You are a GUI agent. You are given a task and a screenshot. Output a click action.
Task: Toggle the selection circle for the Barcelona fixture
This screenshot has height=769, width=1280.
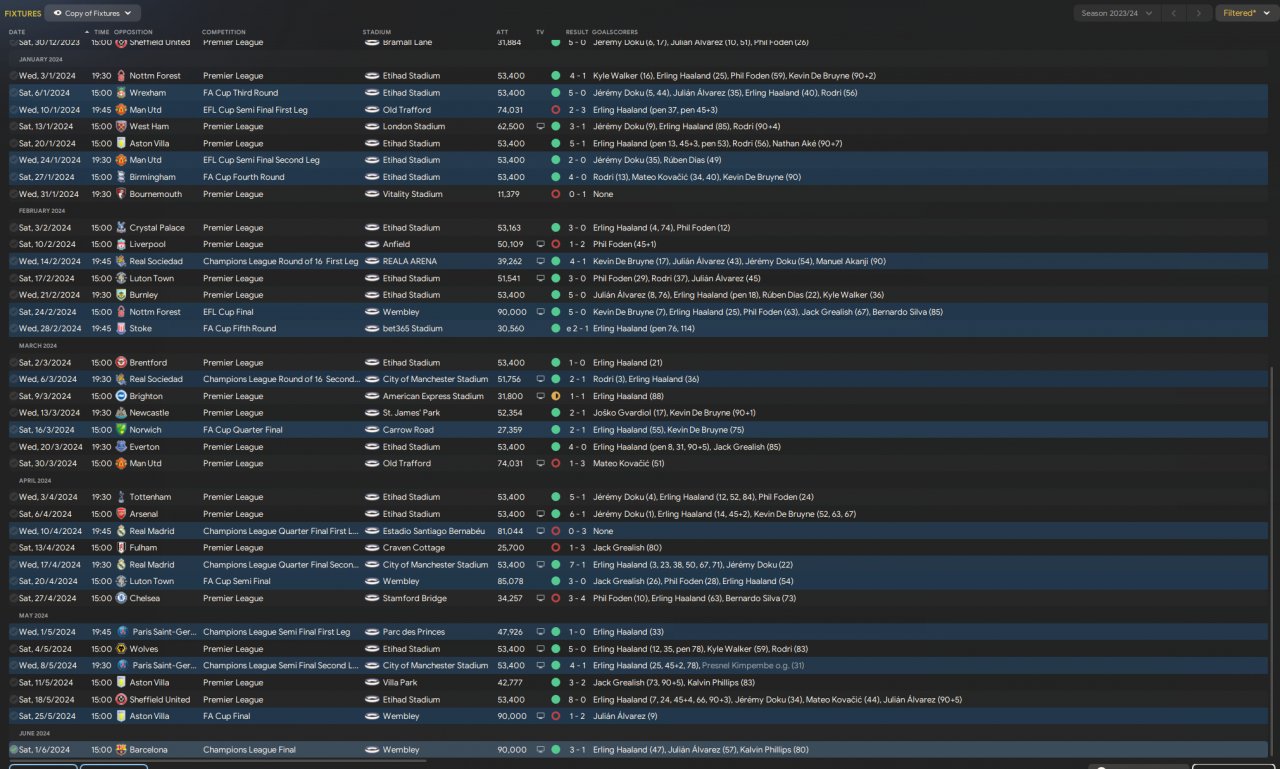coord(13,750)
